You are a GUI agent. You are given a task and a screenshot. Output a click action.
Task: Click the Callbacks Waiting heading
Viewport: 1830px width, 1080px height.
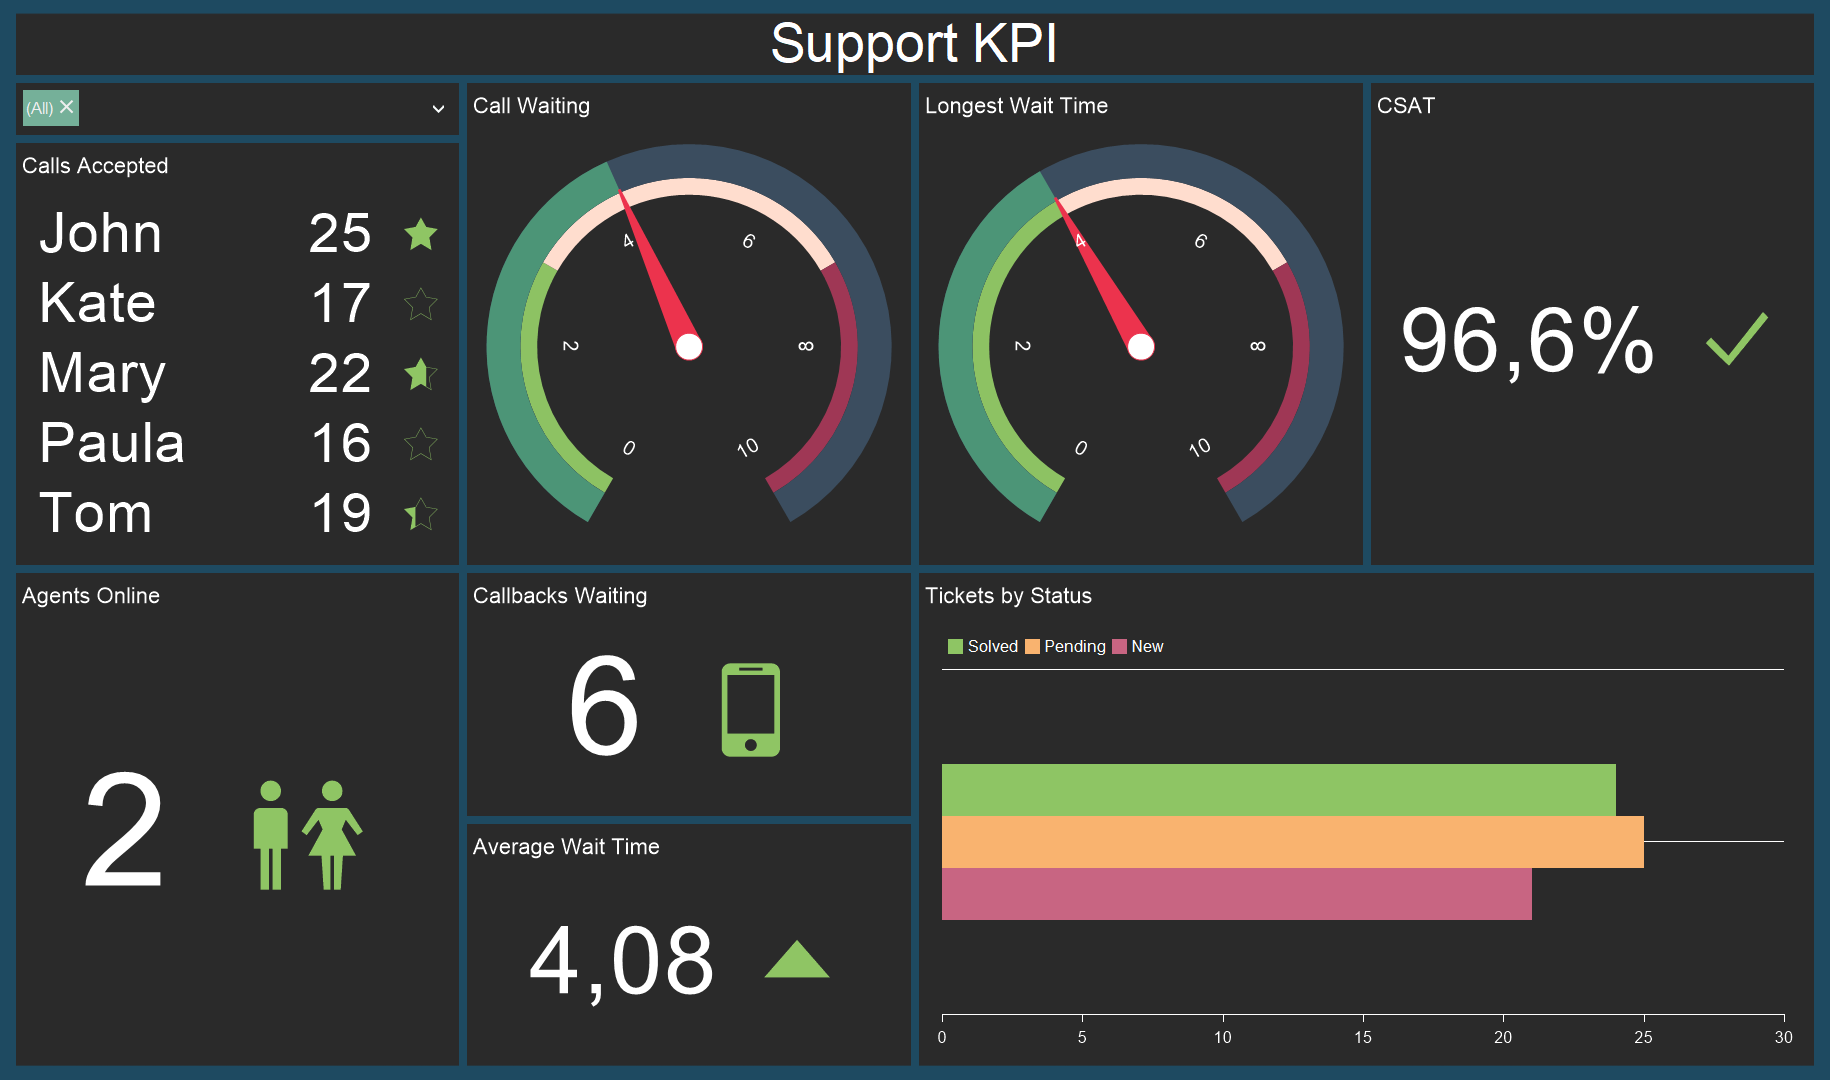pyautogui.click(x=560, y=596)
